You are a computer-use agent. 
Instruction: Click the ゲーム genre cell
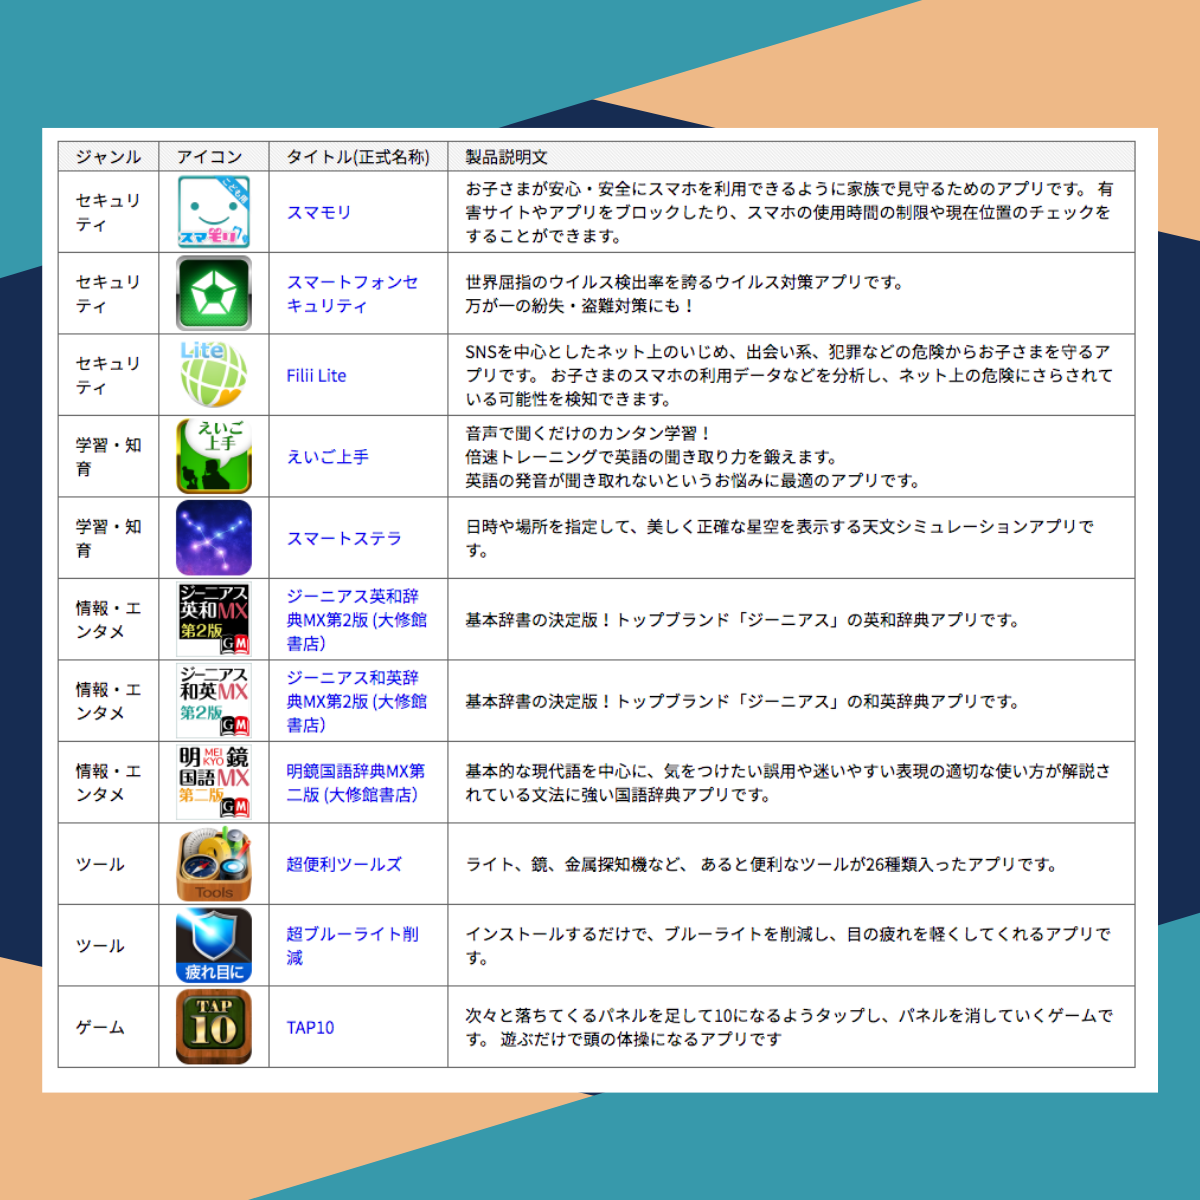coord(108,1027)
